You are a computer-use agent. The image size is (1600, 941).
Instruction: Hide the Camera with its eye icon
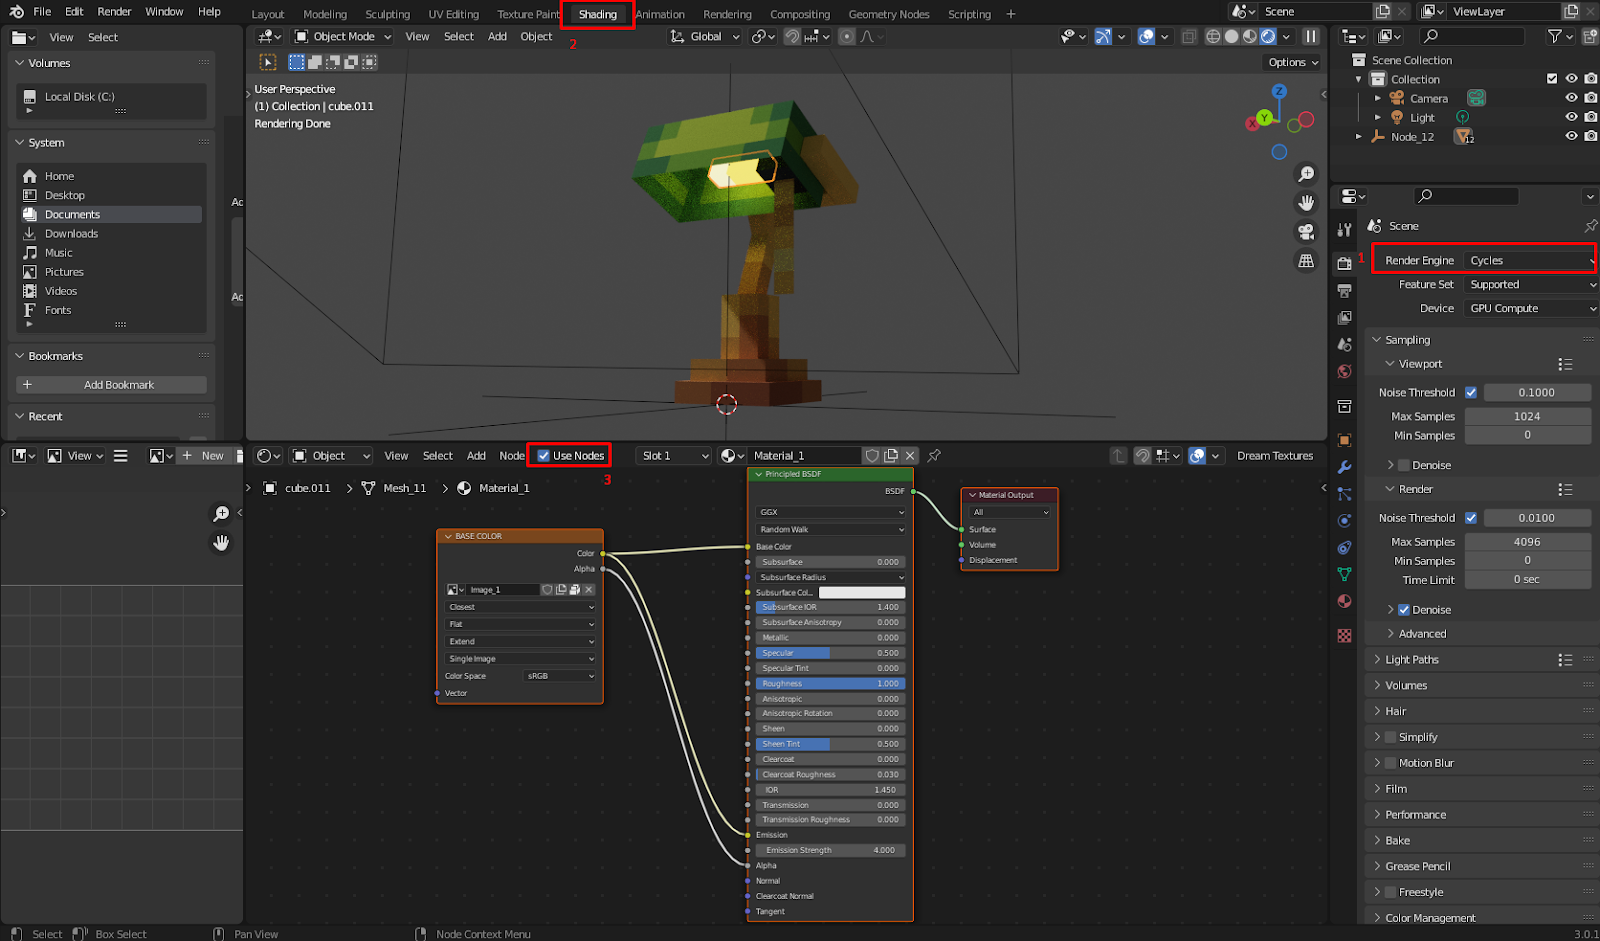(x=1571, y=98)
